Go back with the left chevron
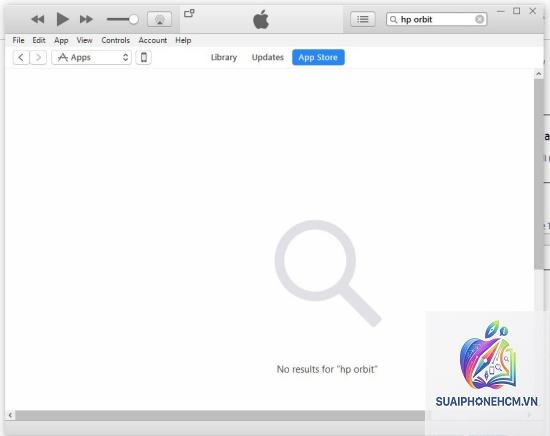The image size is (550, 436). (x=21, y=58)
